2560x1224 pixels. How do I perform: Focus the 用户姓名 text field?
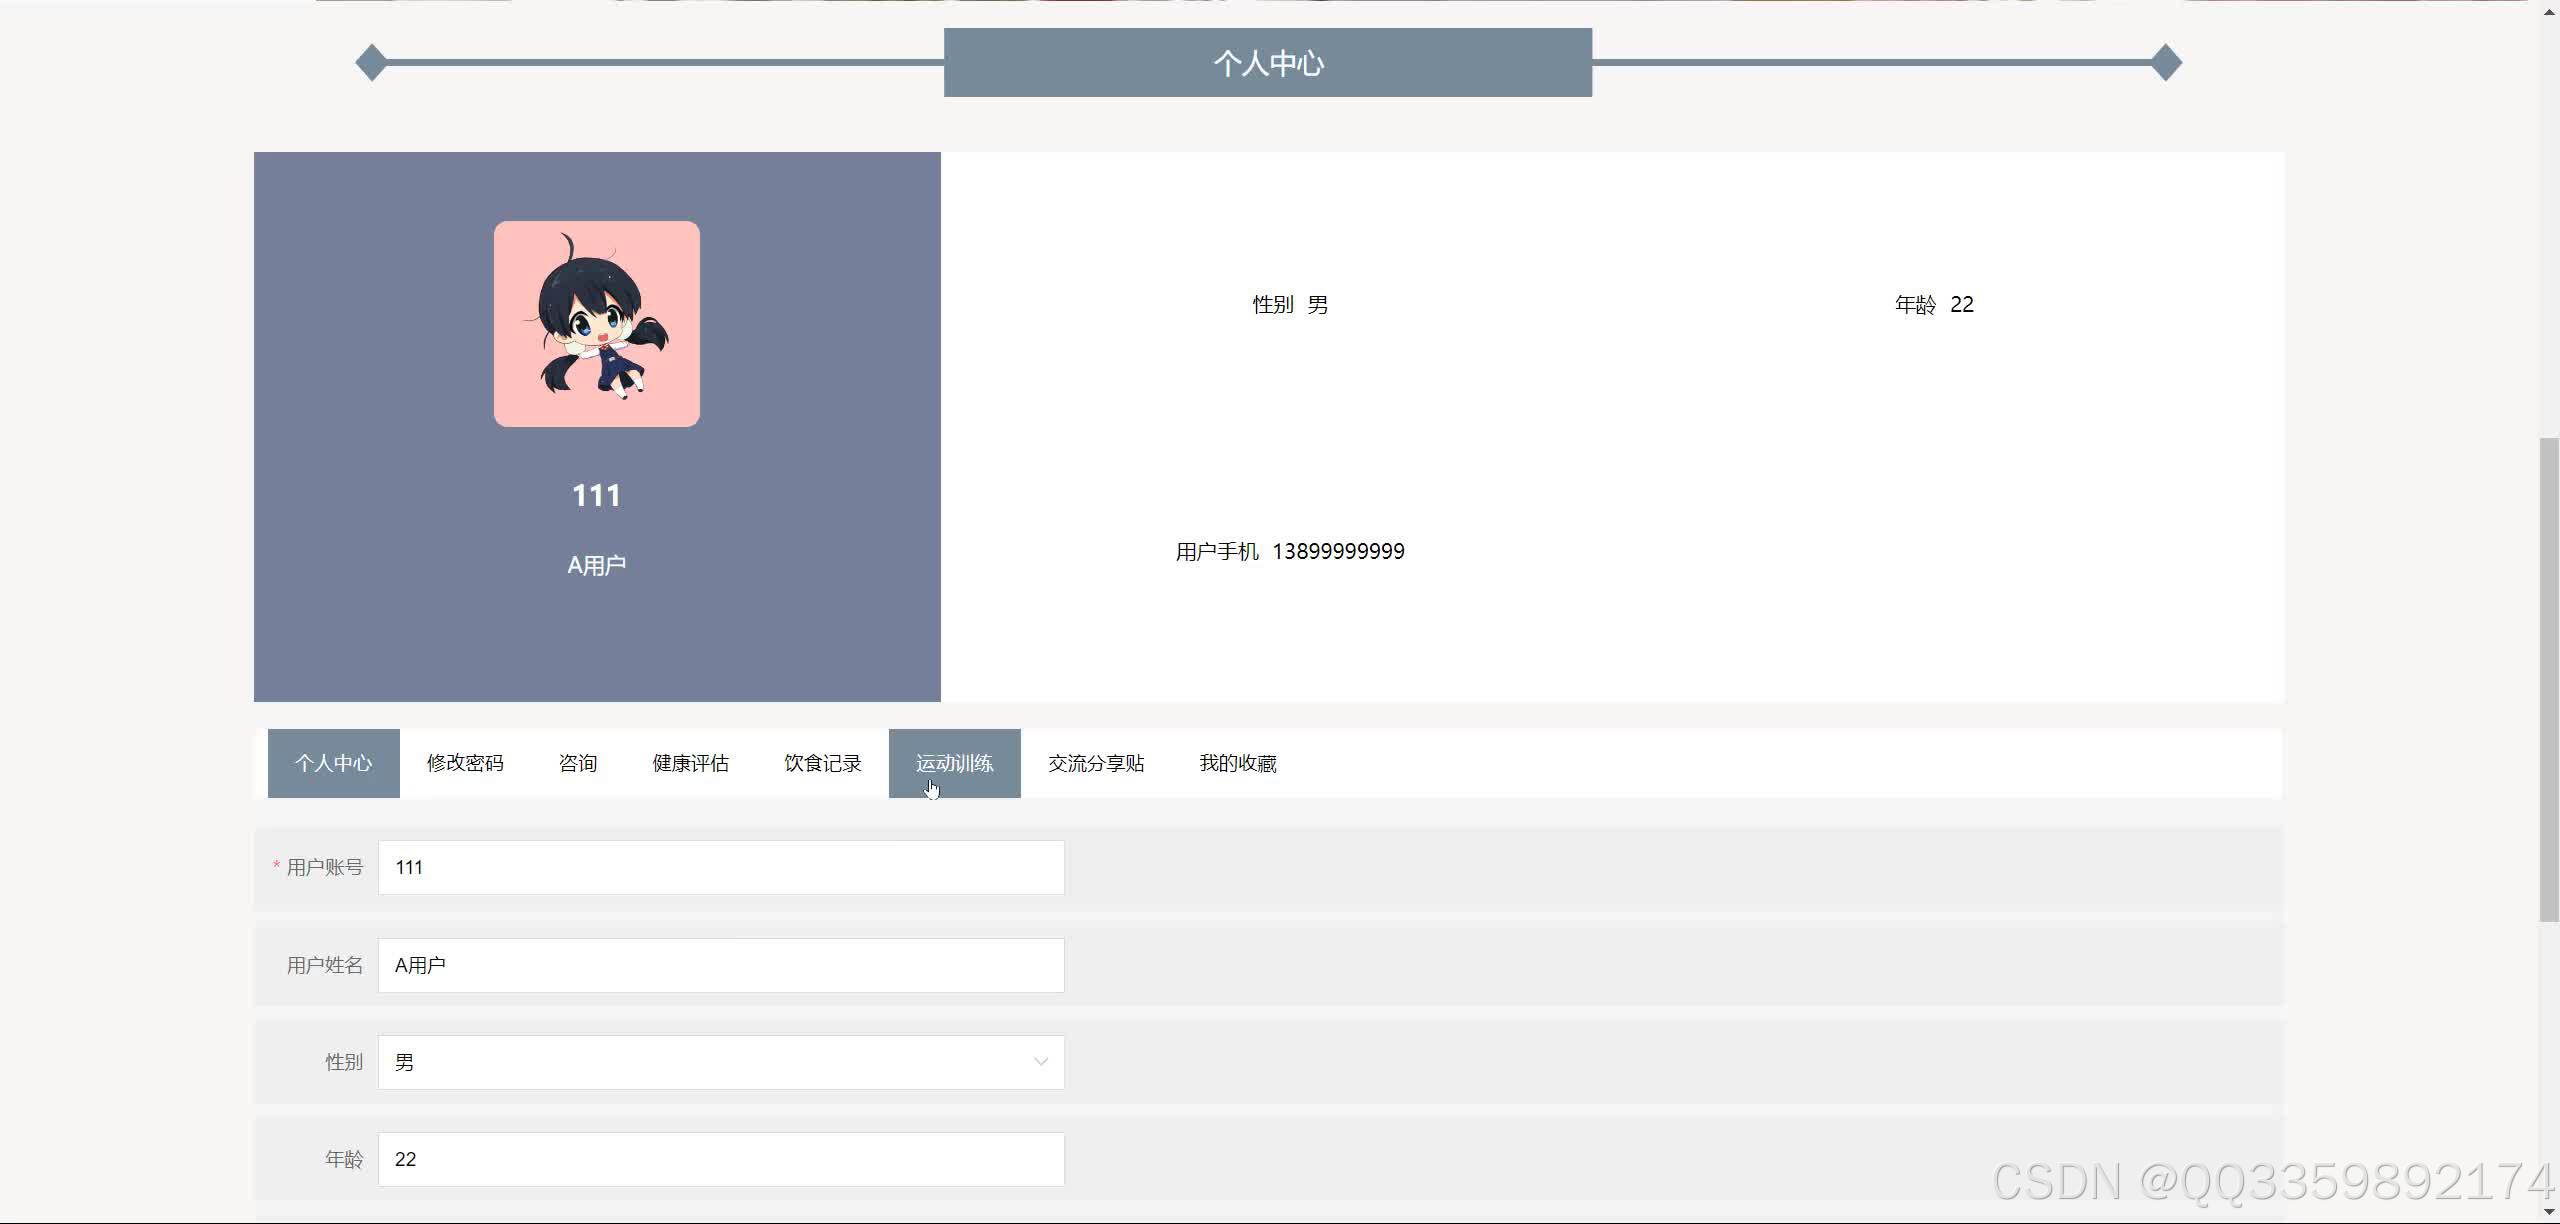[720, 965]
